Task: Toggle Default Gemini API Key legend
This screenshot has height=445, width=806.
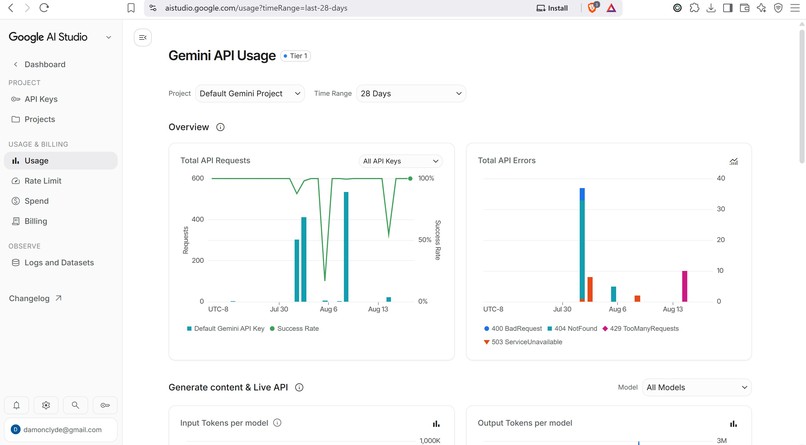Action: coord(225,328)
